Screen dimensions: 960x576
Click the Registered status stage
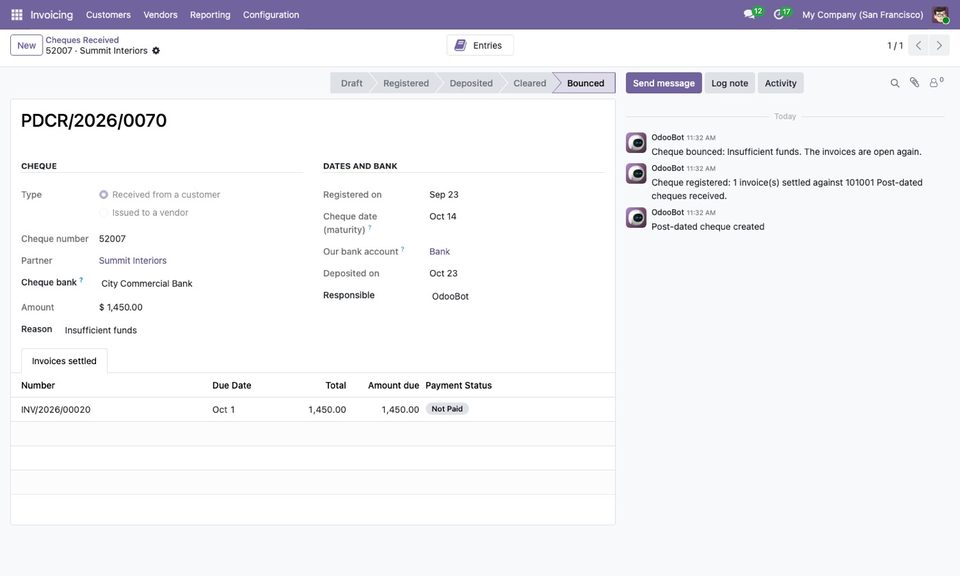406,83
